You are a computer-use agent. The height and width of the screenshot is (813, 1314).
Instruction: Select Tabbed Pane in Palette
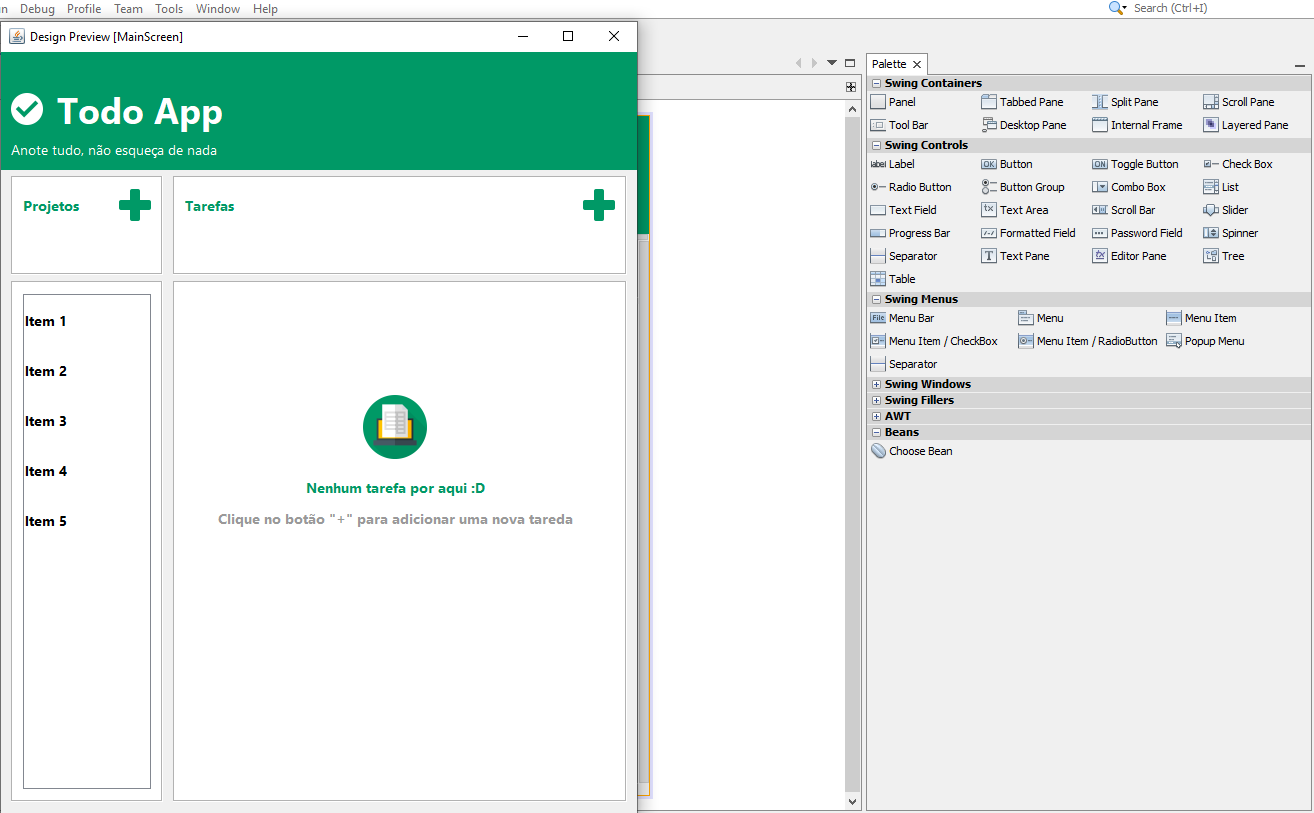[1022, 102]
